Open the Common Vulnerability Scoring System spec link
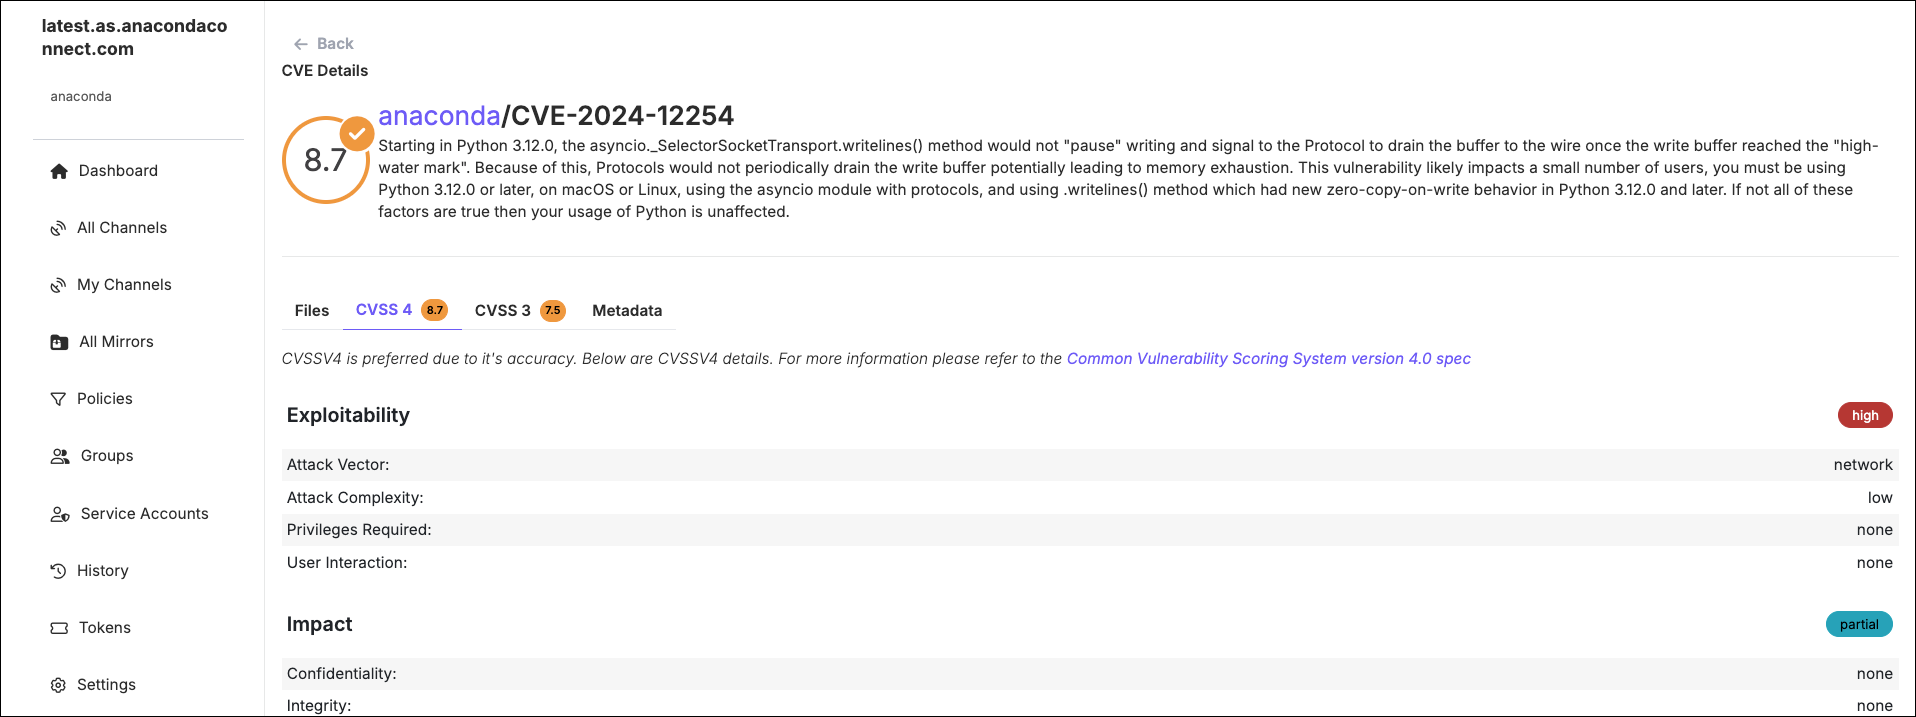This screenshot has width=1916, height=717. 1268,359
